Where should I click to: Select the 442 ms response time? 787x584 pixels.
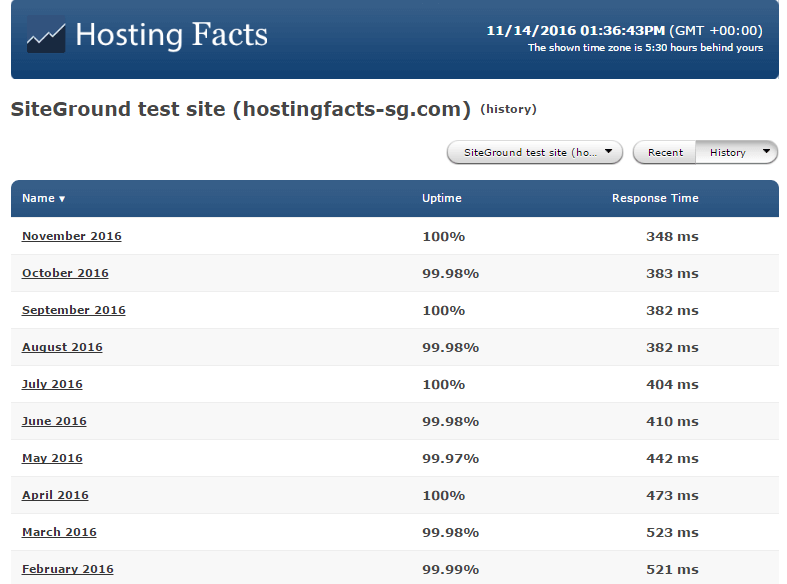click(673, 459)
